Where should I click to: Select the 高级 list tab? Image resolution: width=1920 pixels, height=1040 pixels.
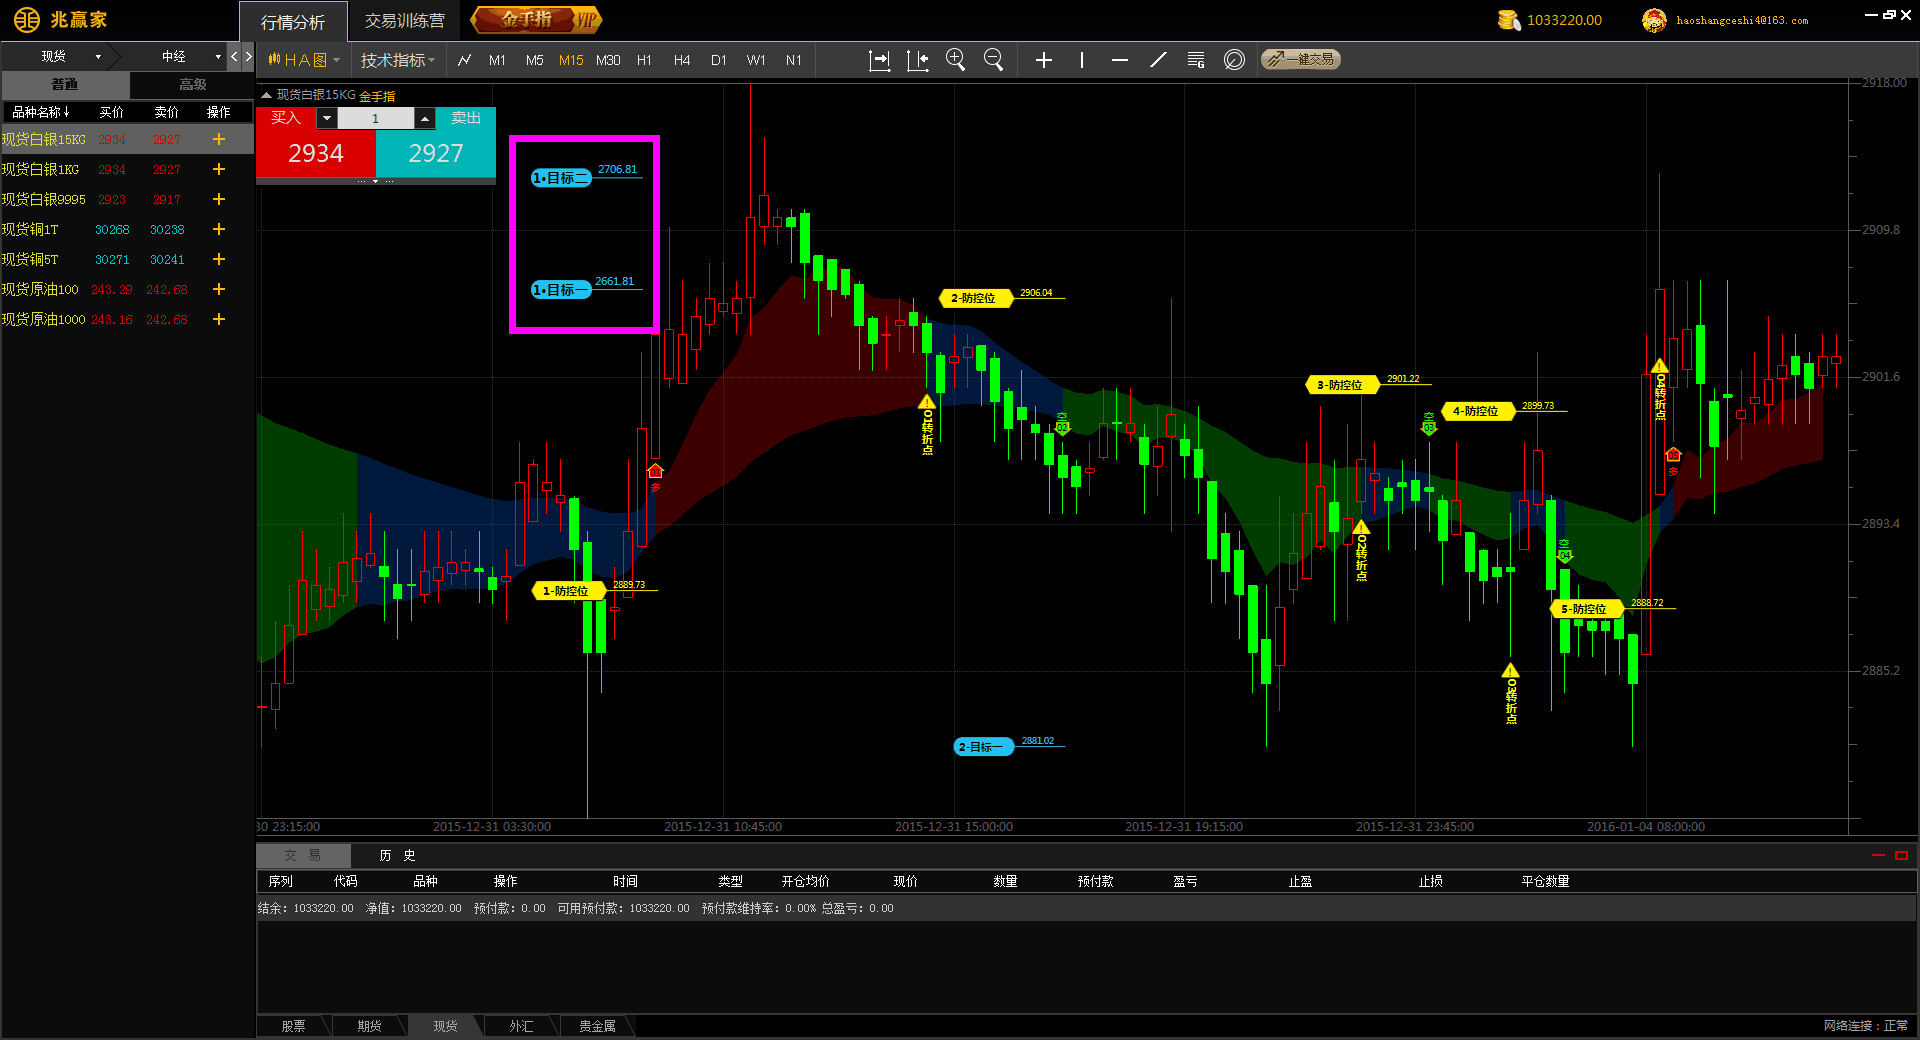pyautogui.click(x=192, y=84)
